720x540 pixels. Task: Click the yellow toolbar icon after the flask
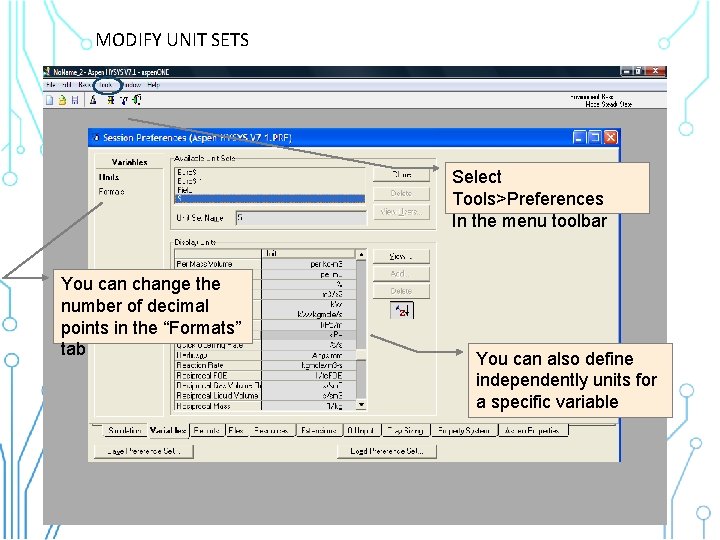pyautogui.click(x=111, y=100)
